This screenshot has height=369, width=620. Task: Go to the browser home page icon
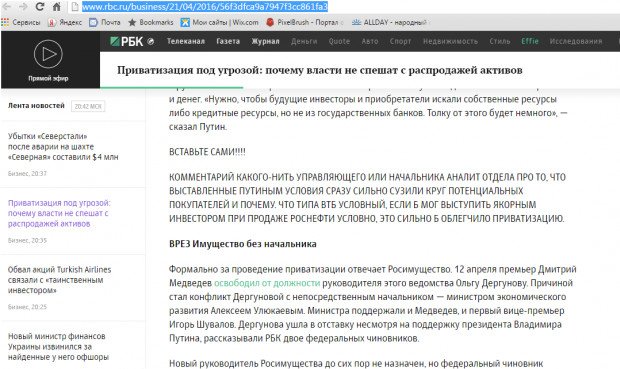click(x=57, y=7)
